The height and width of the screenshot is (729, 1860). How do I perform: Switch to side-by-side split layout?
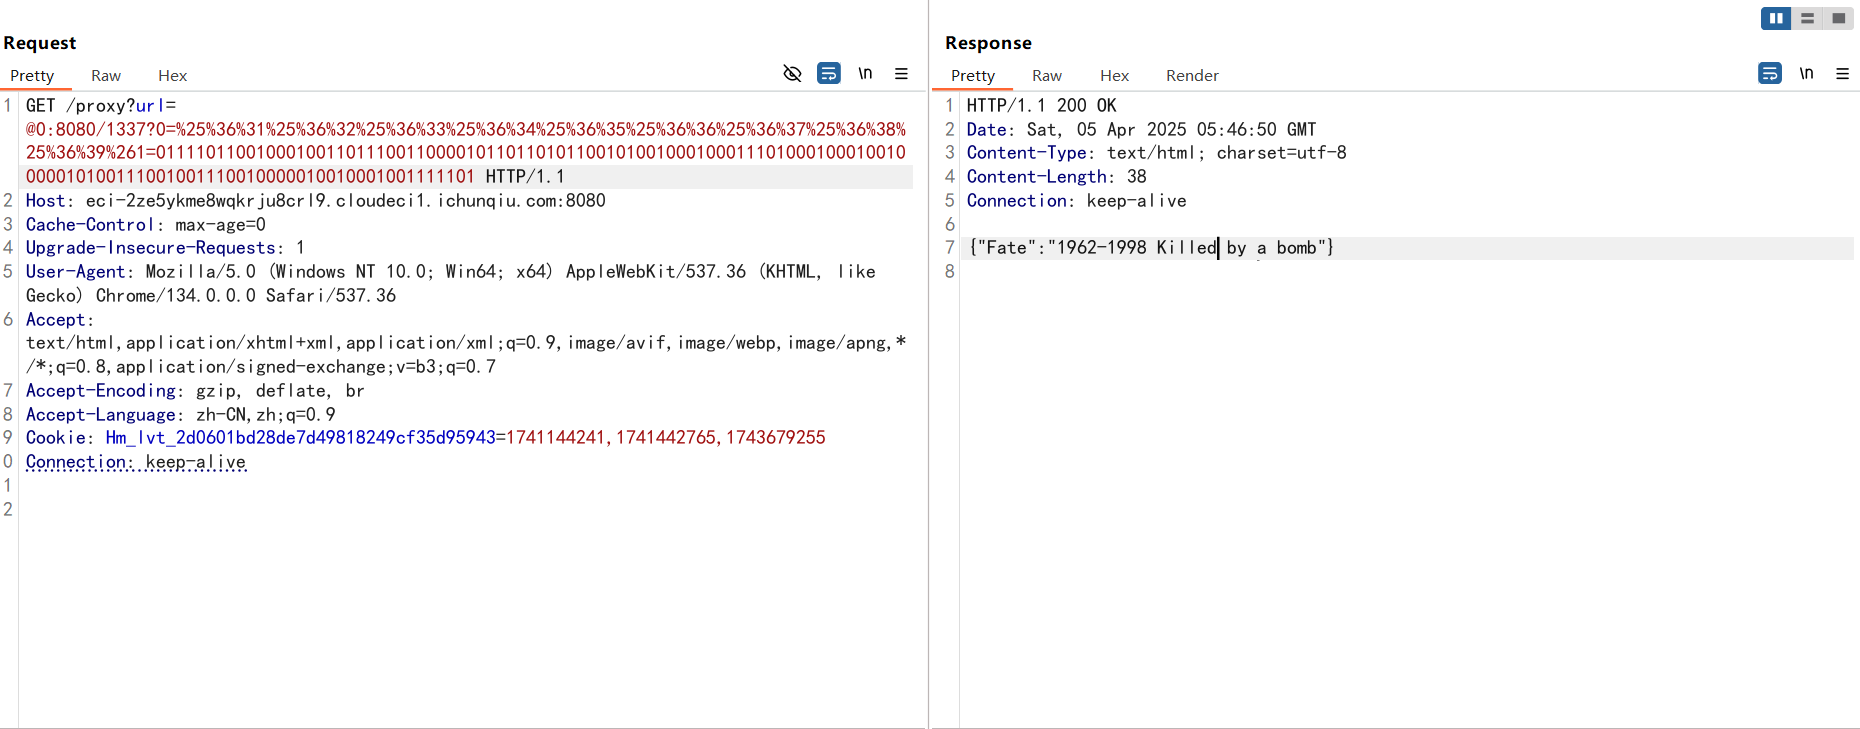pyautogui.click(x=1776, y=18)
